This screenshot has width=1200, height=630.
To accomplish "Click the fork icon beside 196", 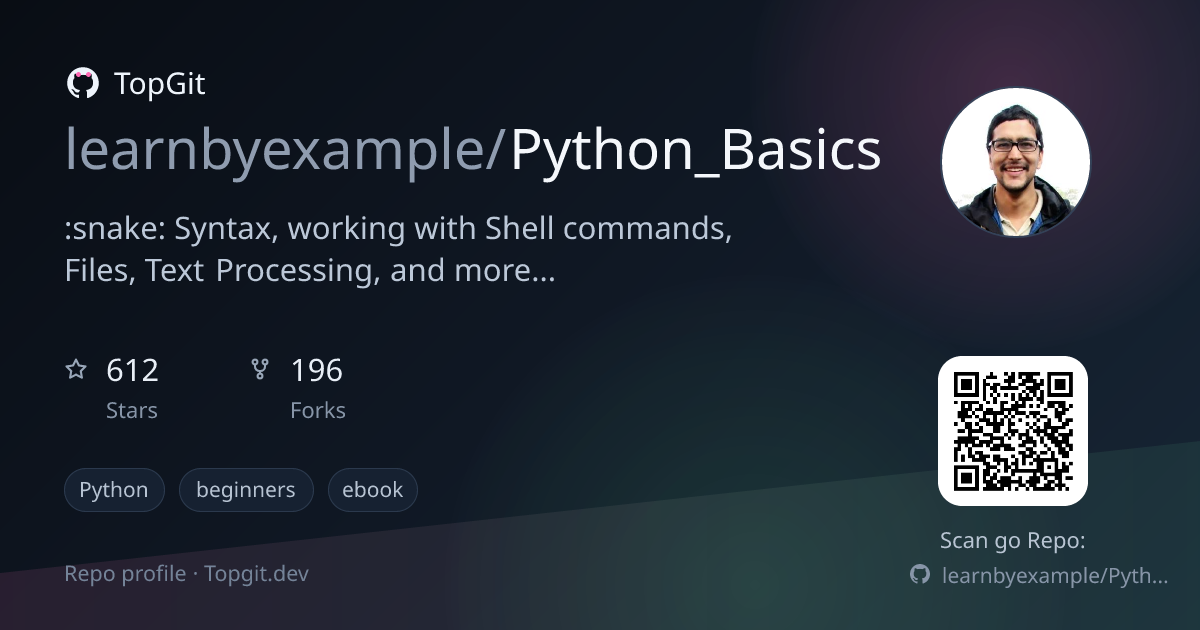I will point(260,371).
